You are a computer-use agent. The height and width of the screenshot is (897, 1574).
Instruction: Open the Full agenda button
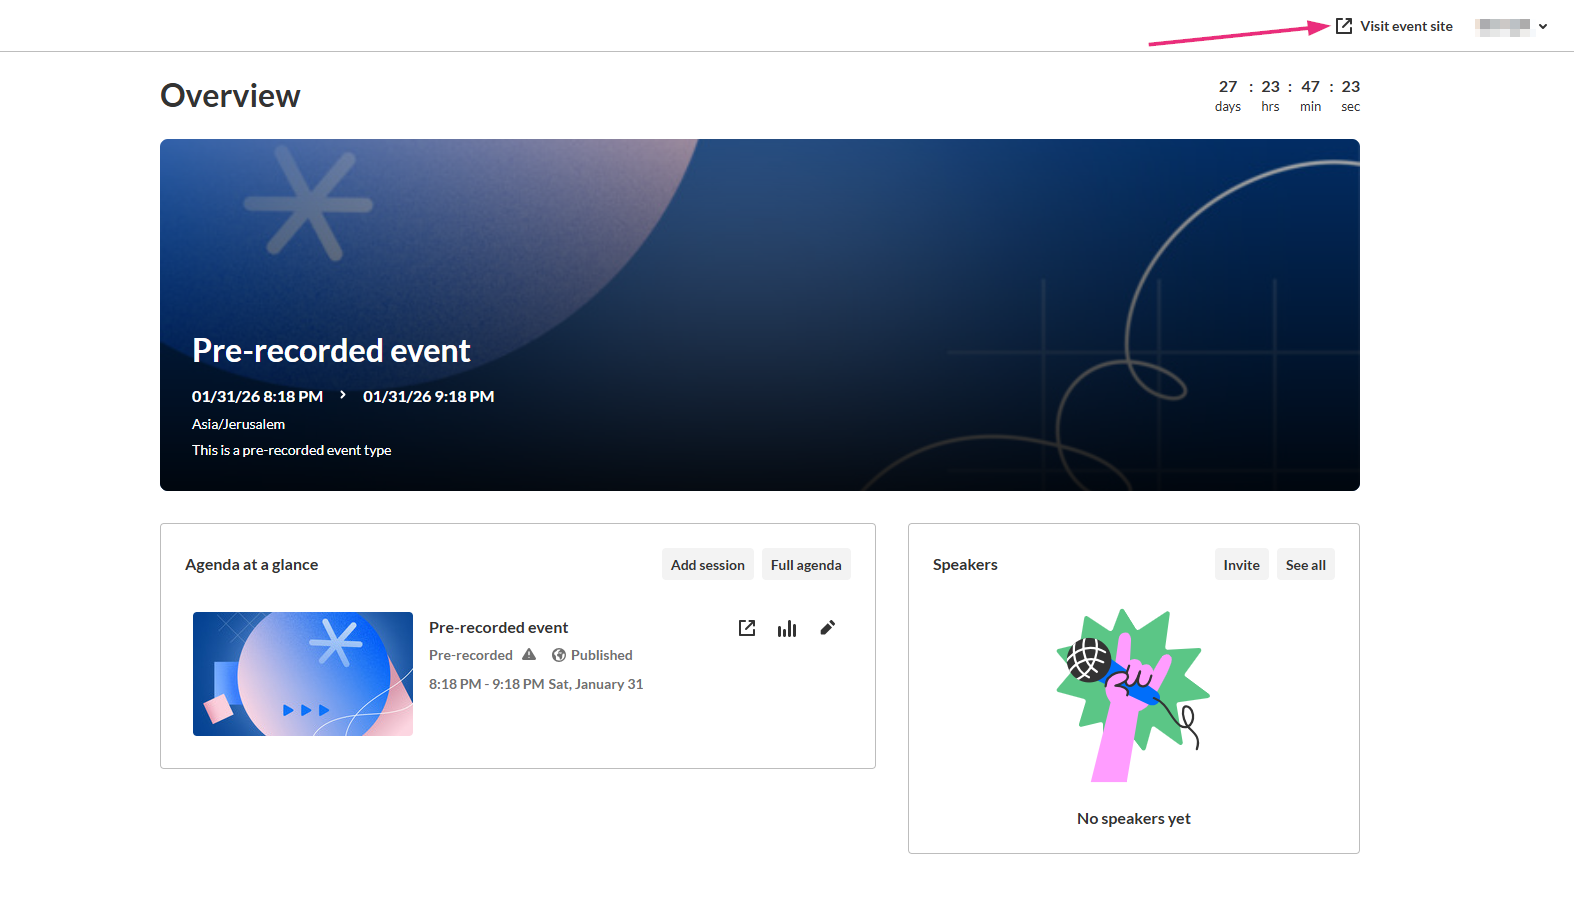coord(806,565)
